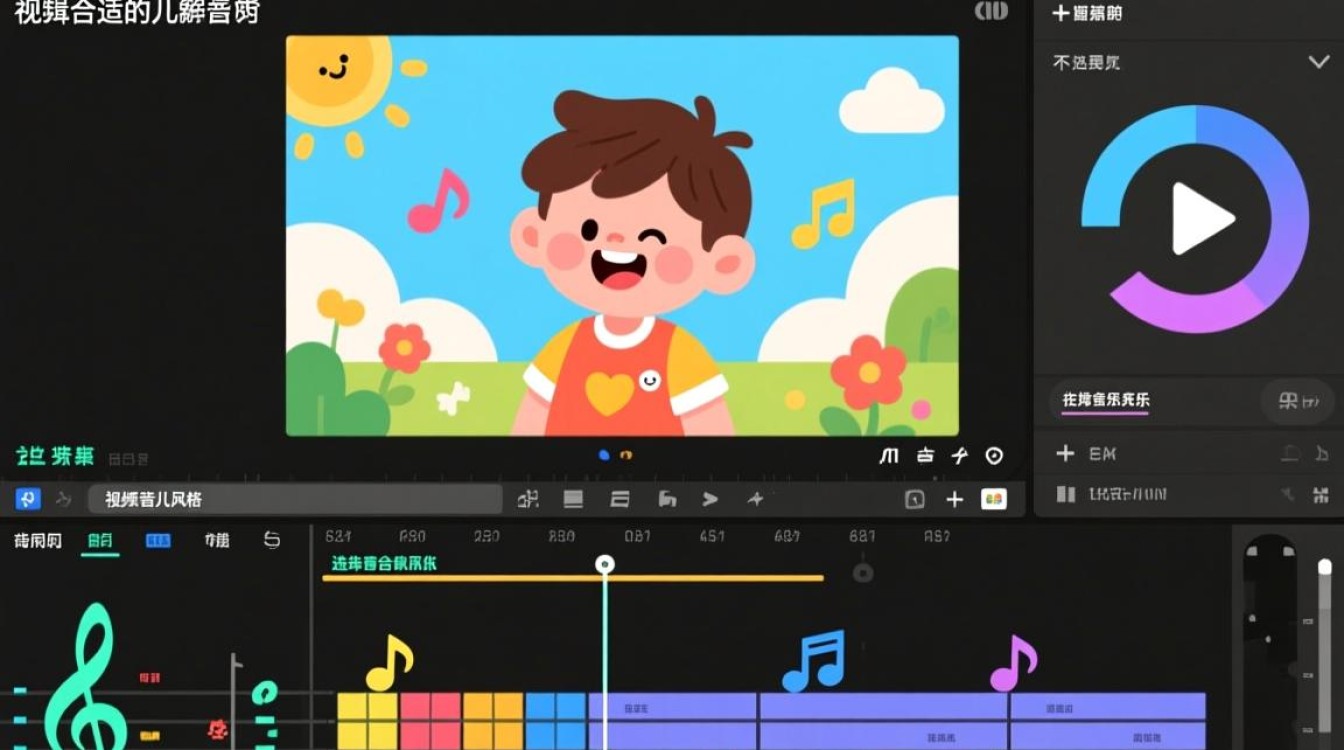Click the M-shaped icon under preview

tap(888, 456)
